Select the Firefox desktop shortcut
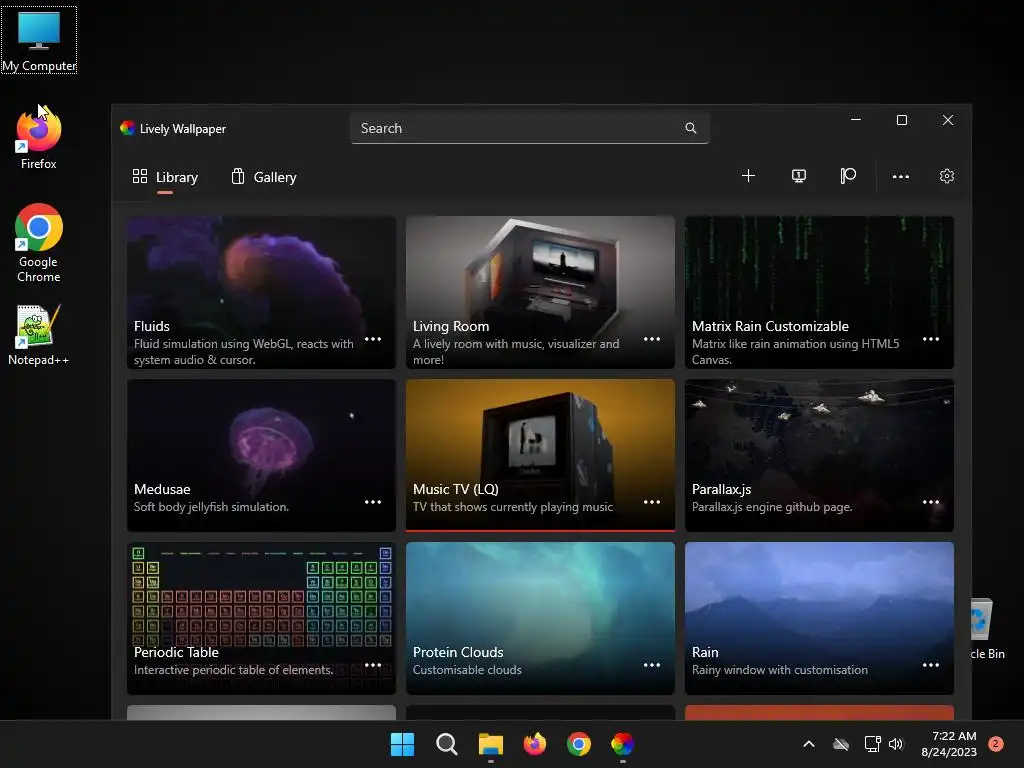The width and height of the screenshot is (1024, 768). [x=39, y=138]
